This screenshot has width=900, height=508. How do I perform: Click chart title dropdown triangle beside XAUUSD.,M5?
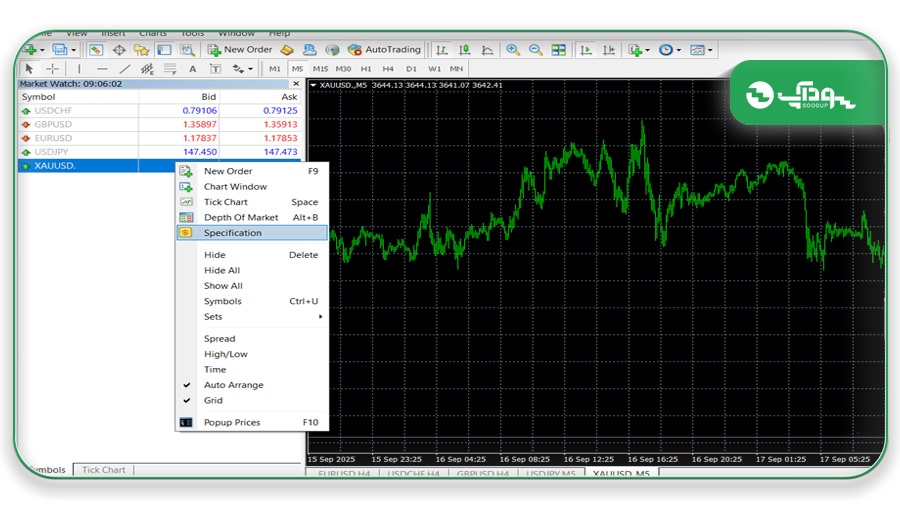[313, 85]
